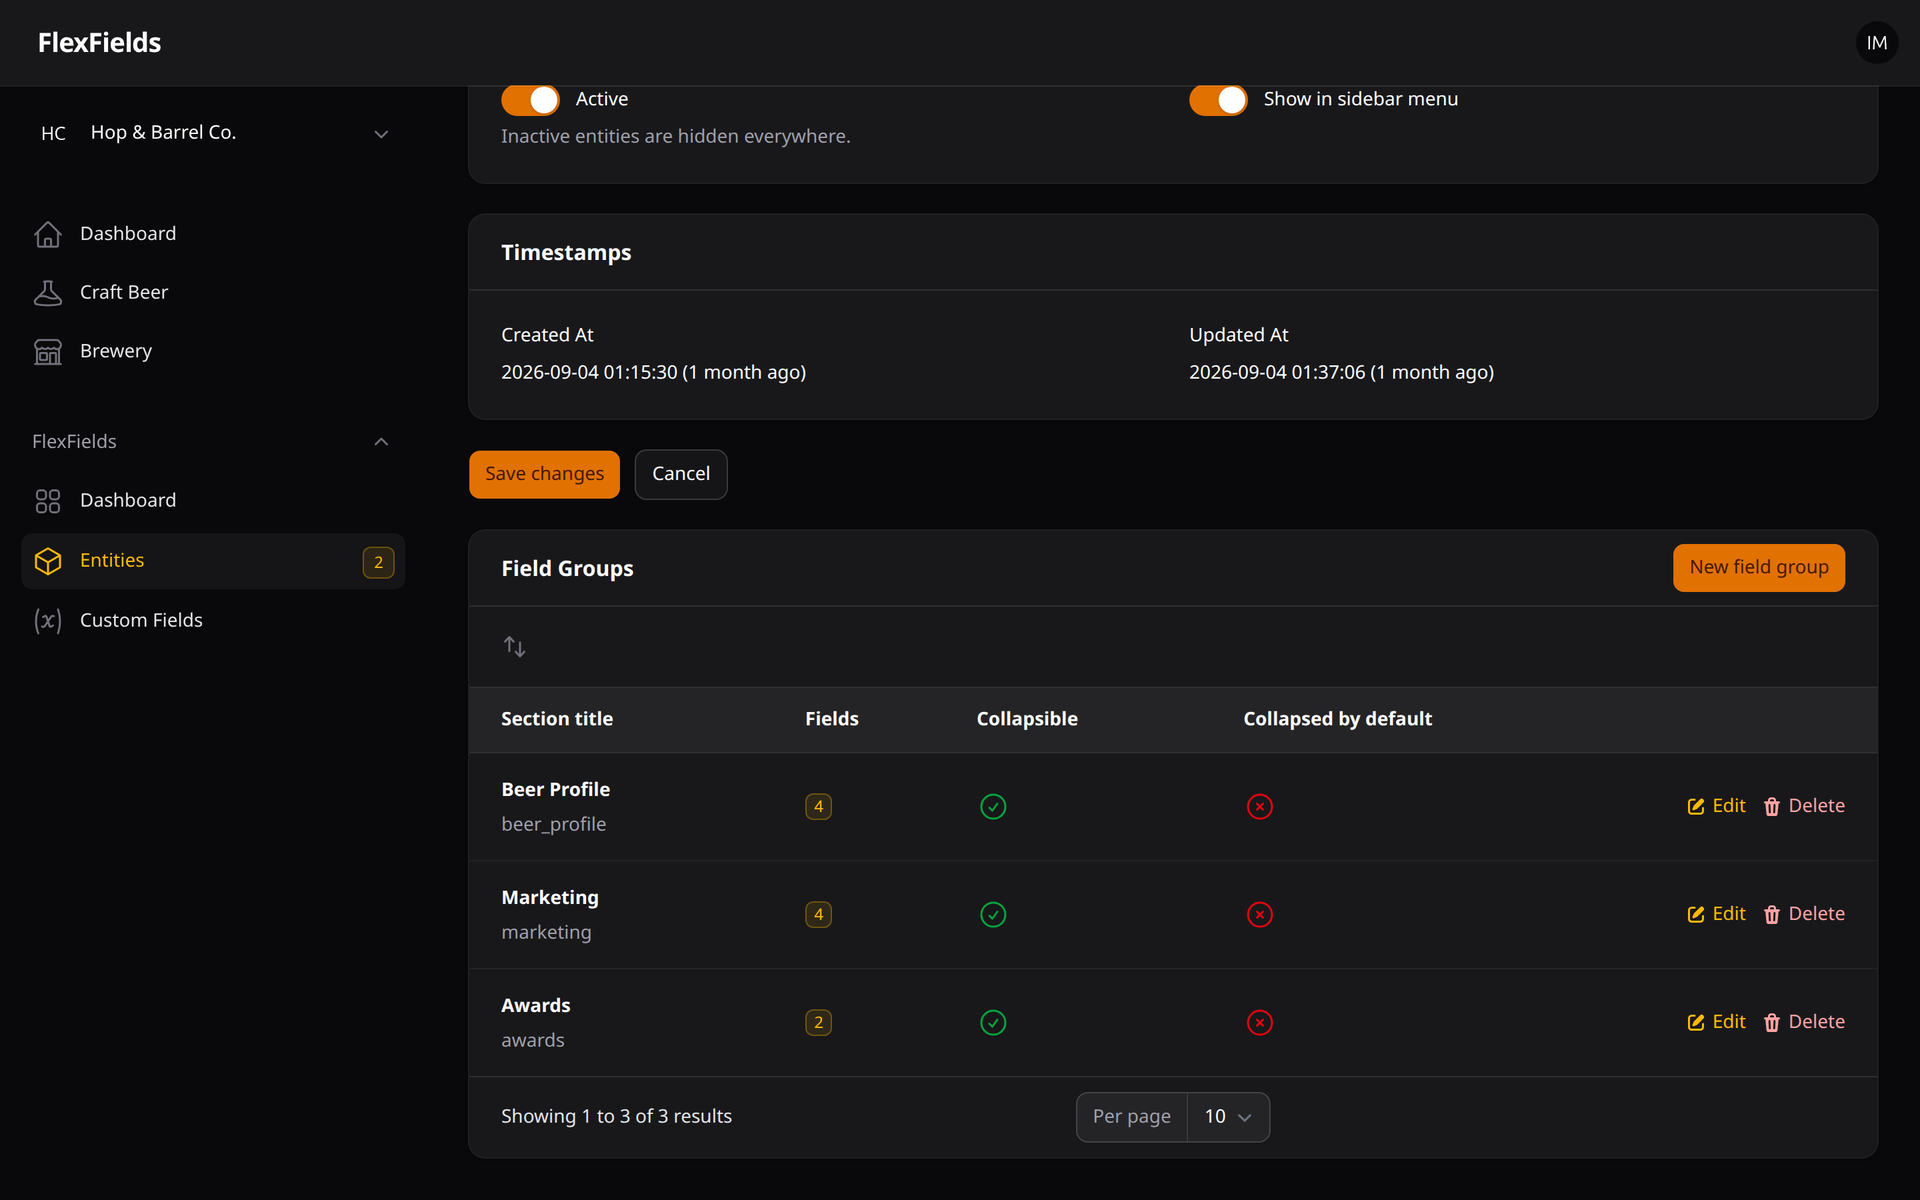Image resolution: width=1920 pixels, height=1200 pixels.
Task: Click the Marketing collapsed-by-default X icon
Action: click(1260, 914)
